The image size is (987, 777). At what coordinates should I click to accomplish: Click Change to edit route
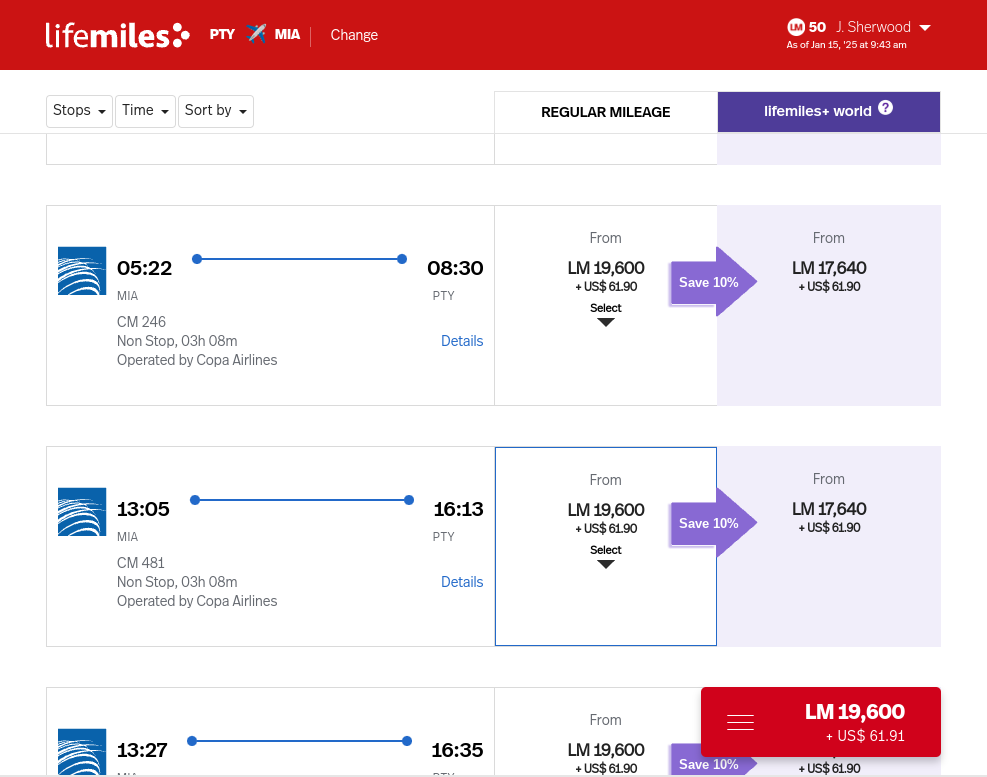click(354, 35)
